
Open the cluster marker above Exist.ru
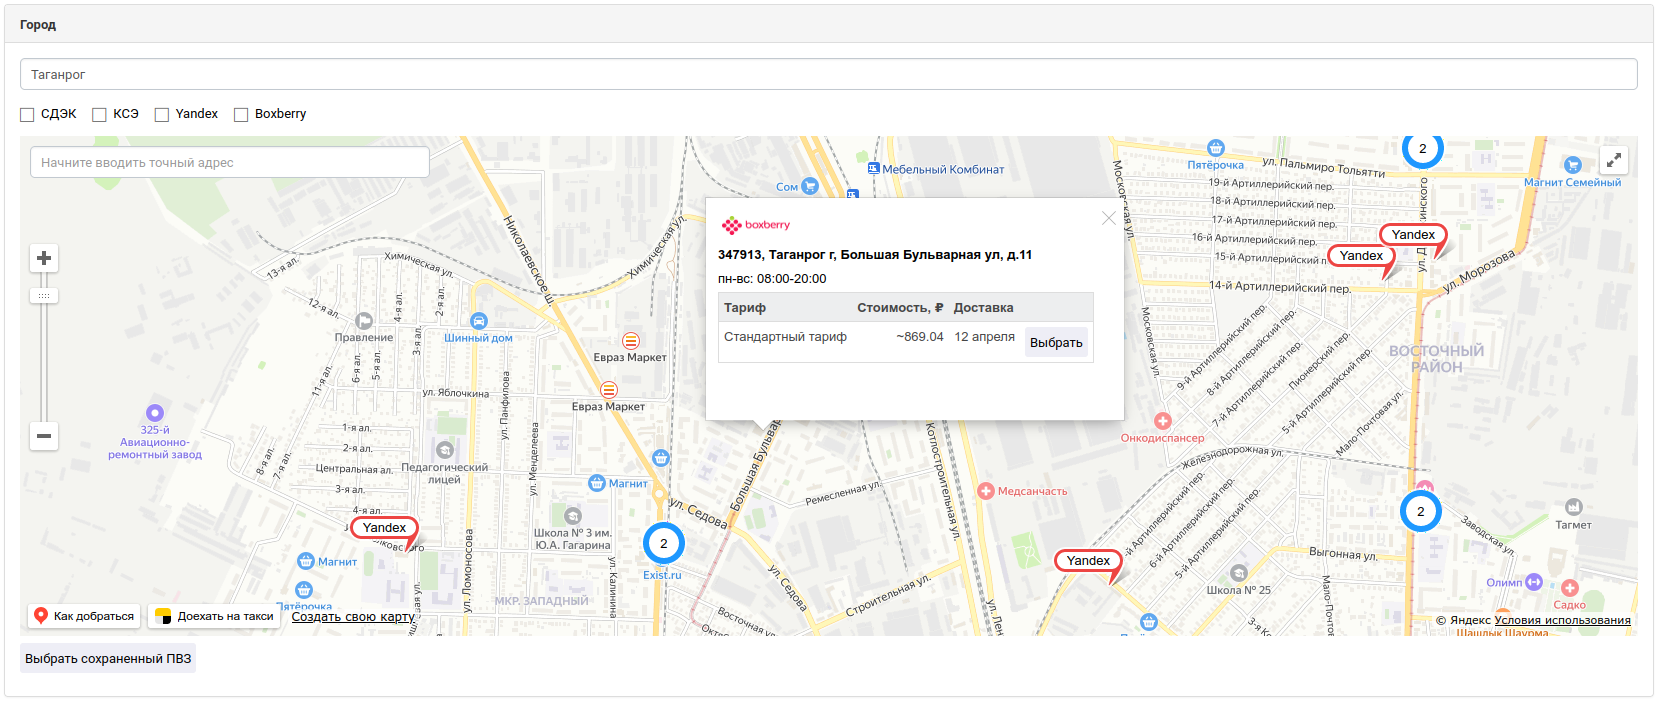point(663,543)
